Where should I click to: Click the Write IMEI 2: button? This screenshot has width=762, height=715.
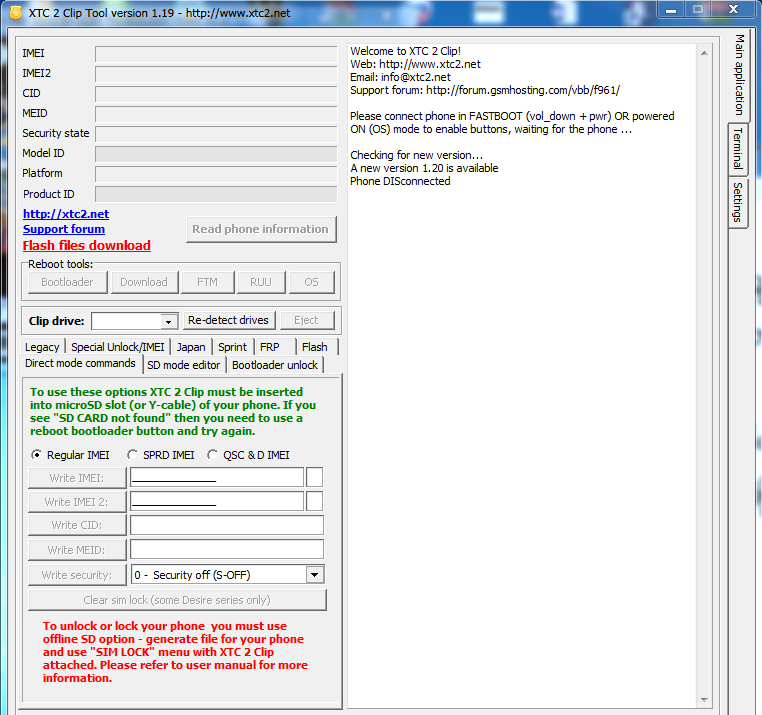(77, 502)
